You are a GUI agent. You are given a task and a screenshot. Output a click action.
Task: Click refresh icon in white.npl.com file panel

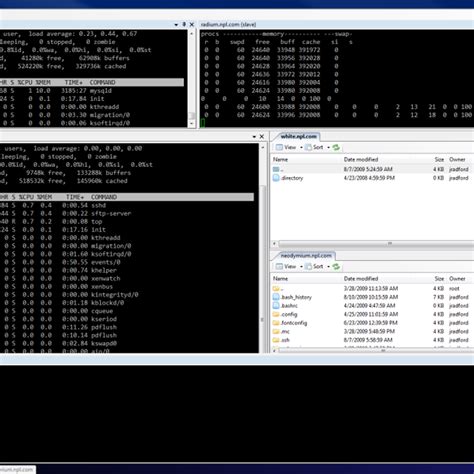point(336,147)
